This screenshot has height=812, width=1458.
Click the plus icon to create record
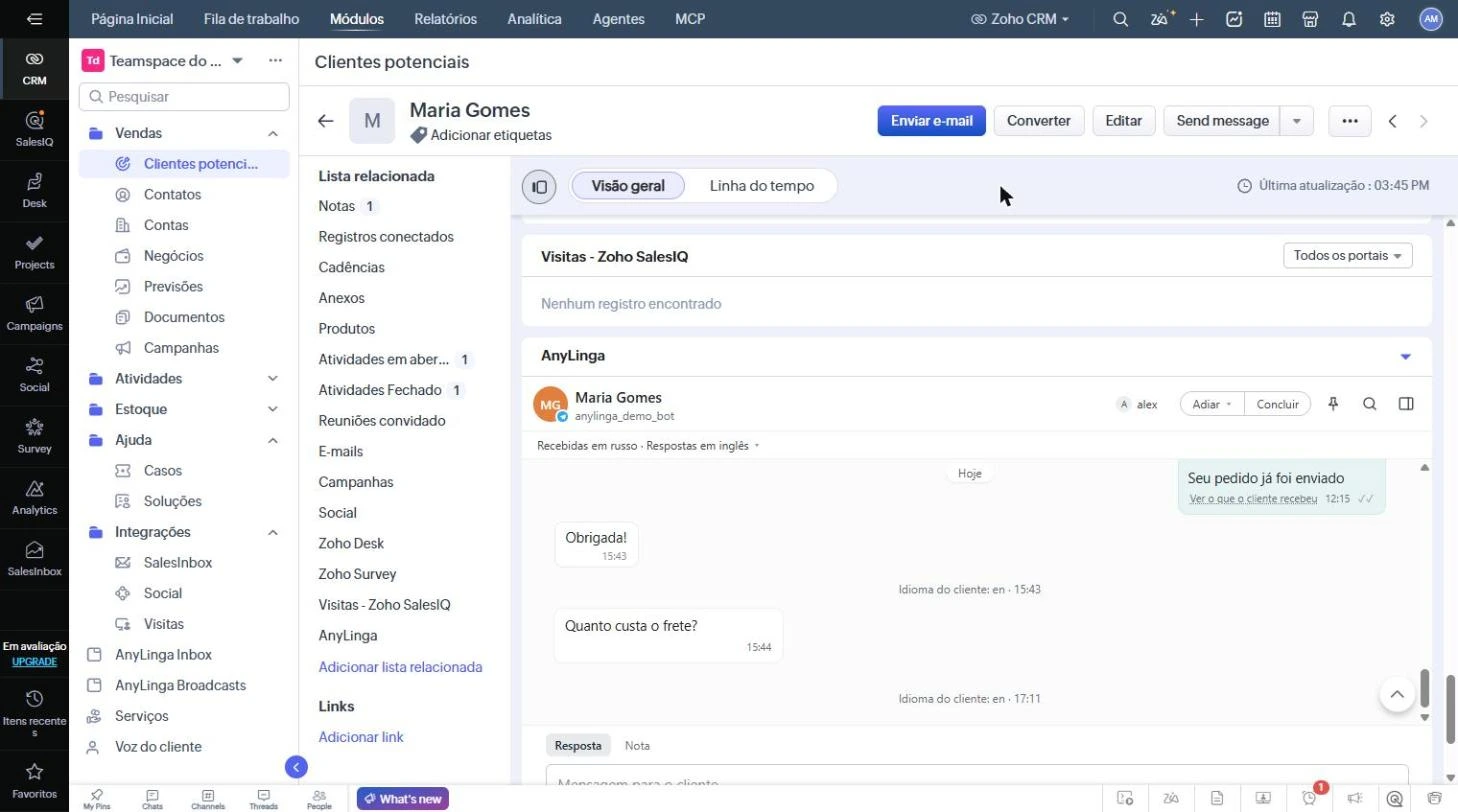[1196, 19]
